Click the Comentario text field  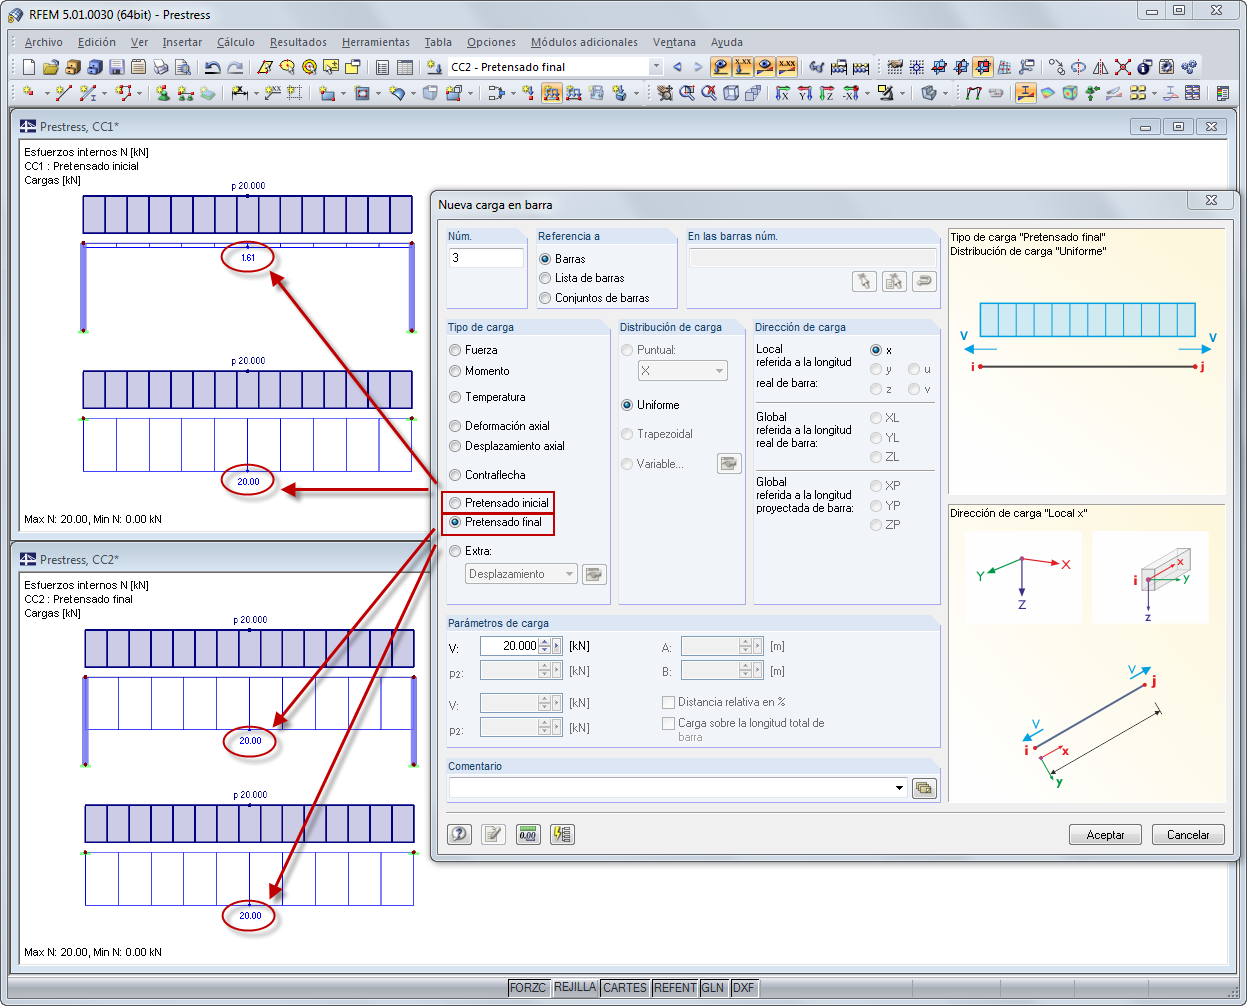point(670,788)
